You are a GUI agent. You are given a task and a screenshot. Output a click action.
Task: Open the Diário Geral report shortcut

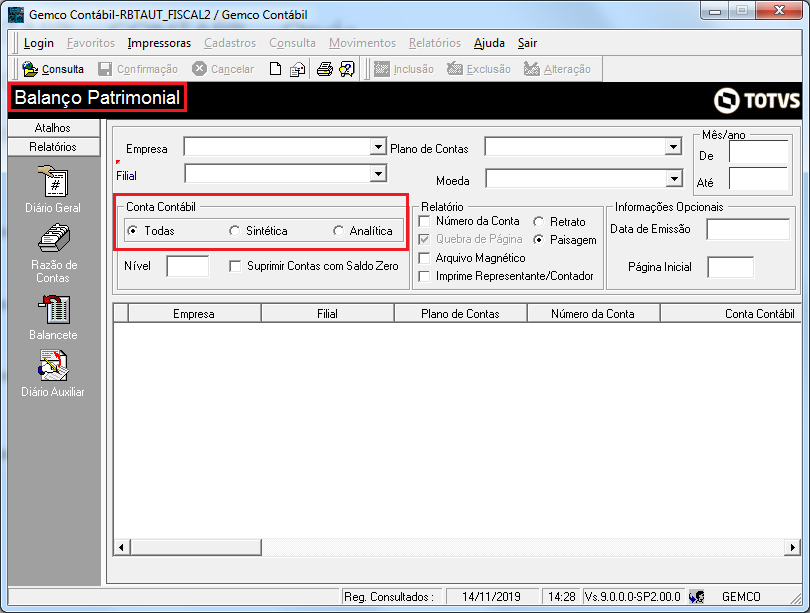53,189
